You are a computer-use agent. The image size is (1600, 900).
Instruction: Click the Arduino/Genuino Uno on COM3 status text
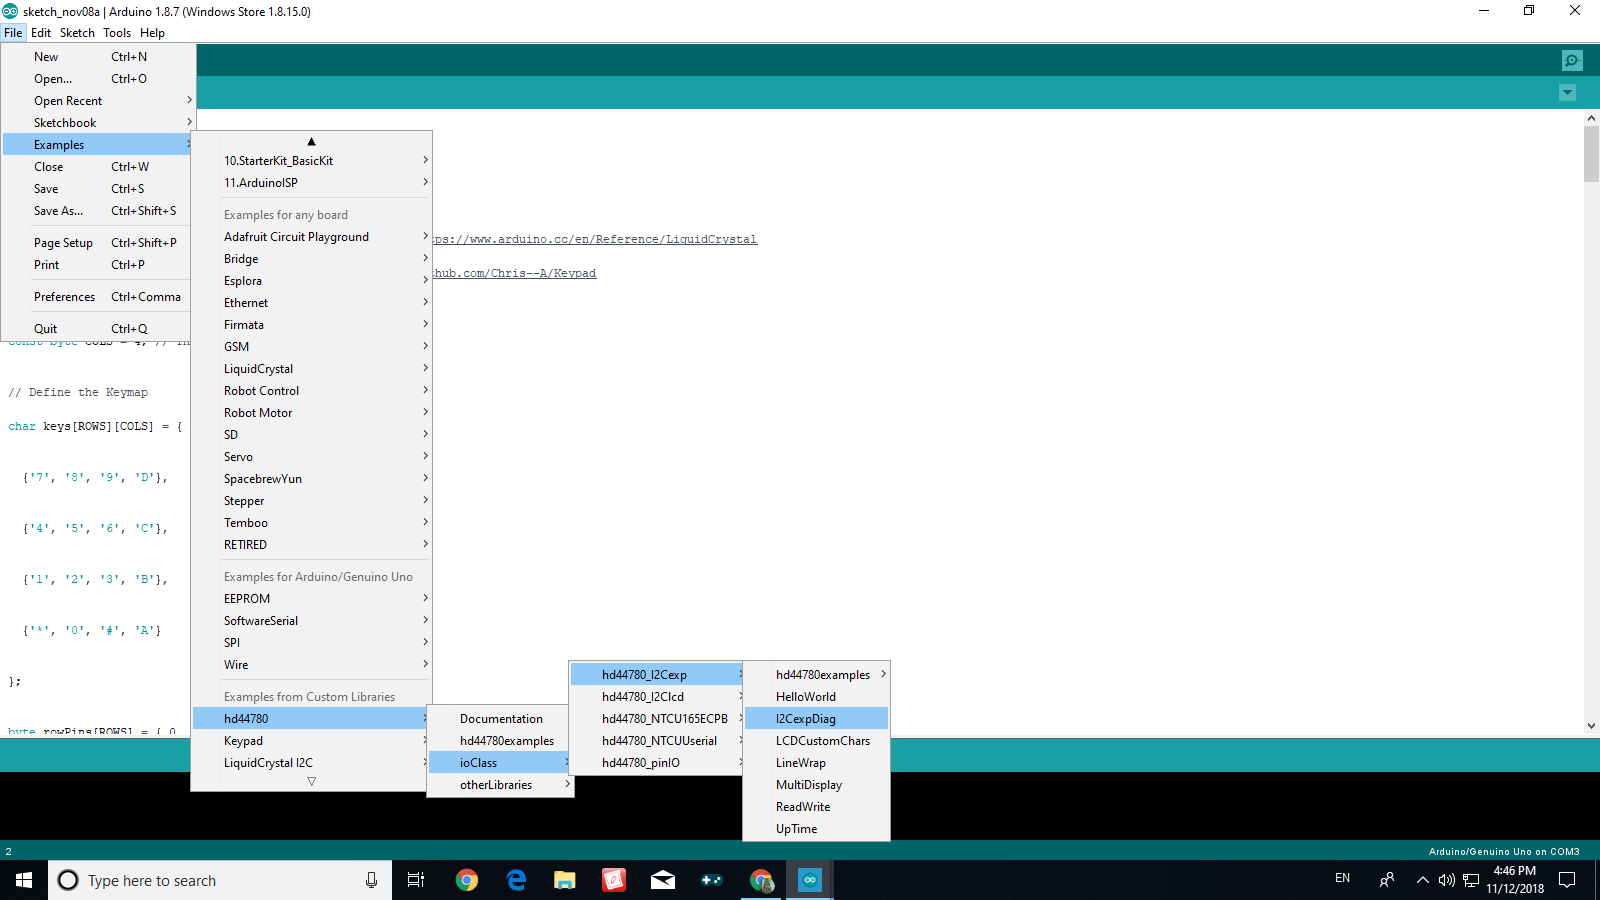tap(1504, 852)
